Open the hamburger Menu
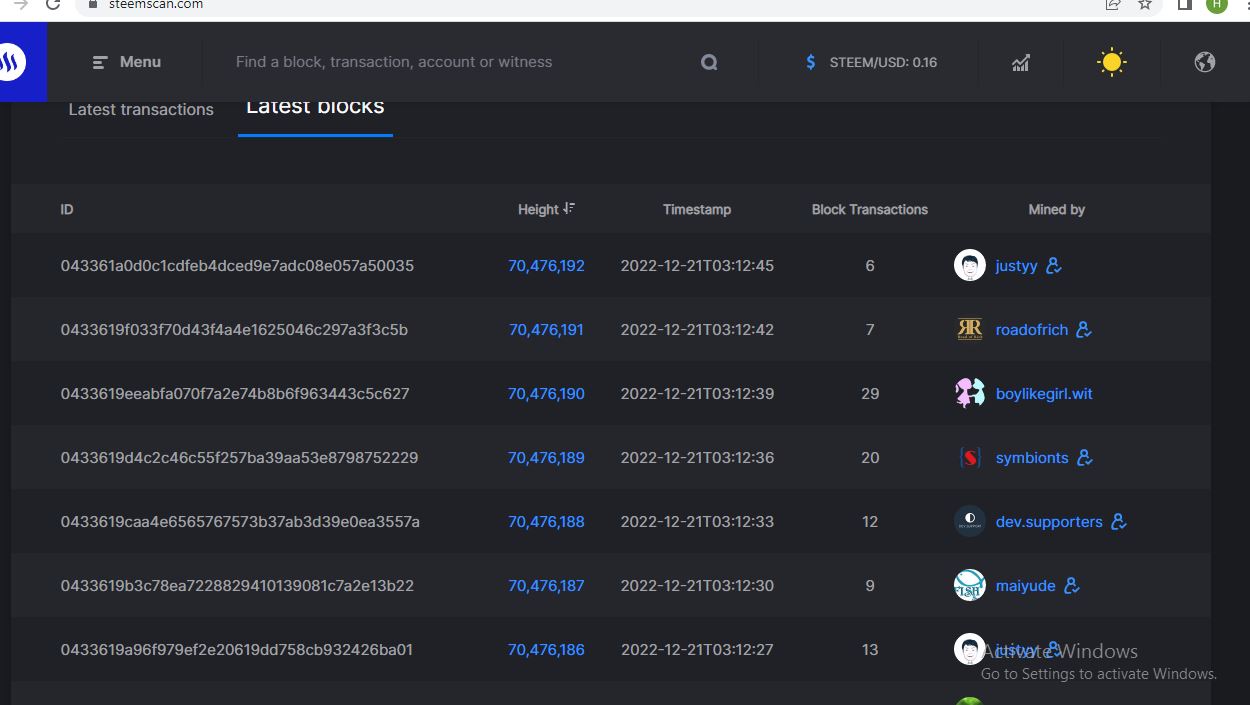1250x705 pixels. point(126,62)
